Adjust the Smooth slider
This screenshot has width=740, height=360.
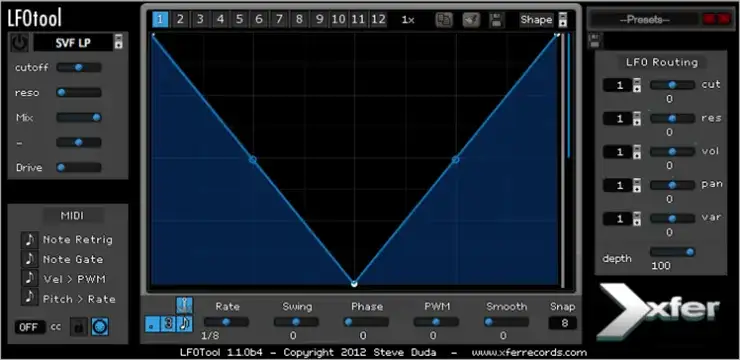[506, 322]
